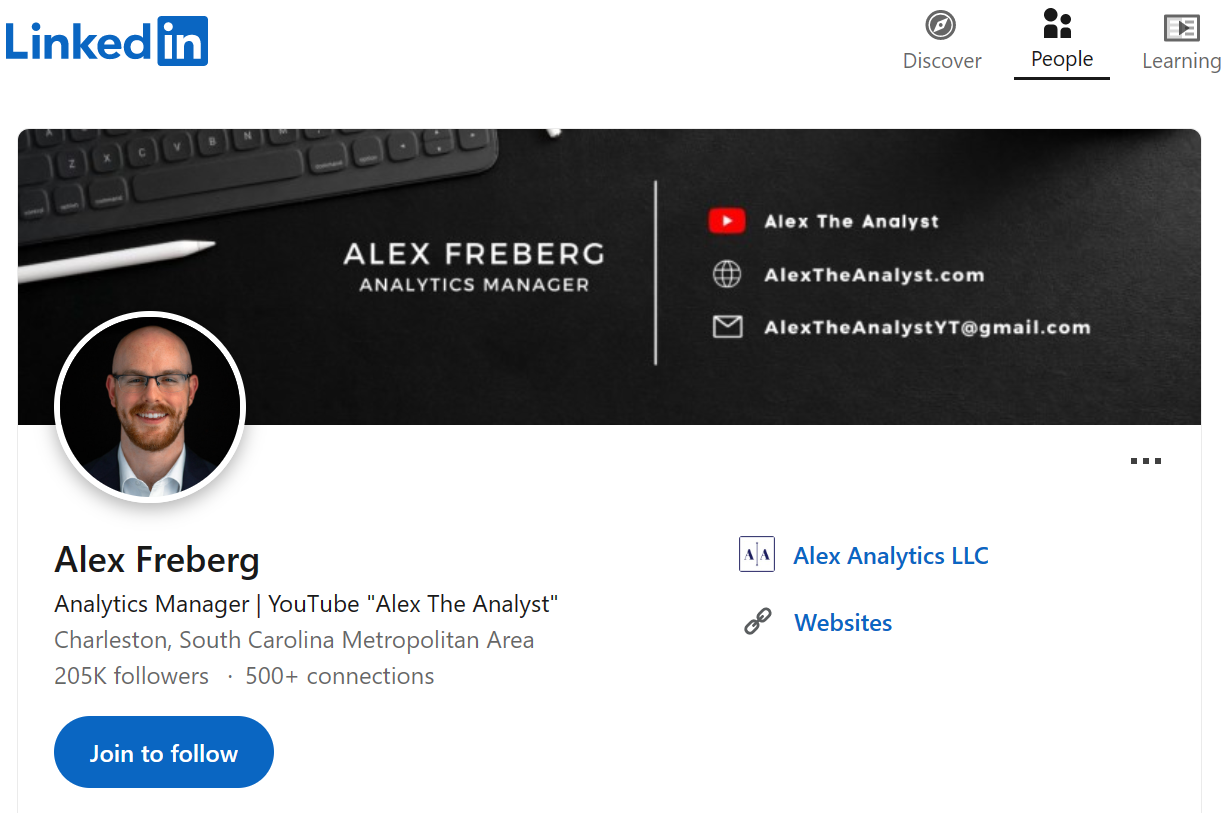Click the Discover compass icon
Image resolution: width=1222 pixels, height=813 pixels.
941,25
